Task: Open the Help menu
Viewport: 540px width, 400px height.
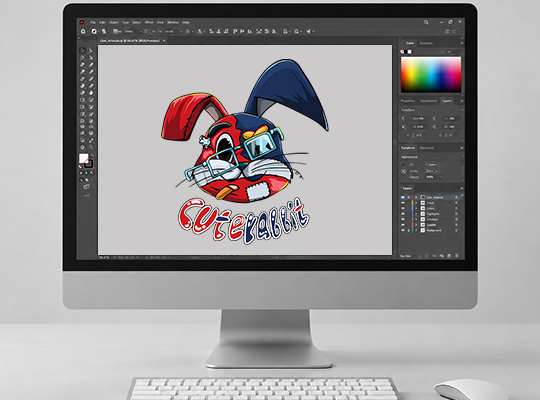Action: 186,22
